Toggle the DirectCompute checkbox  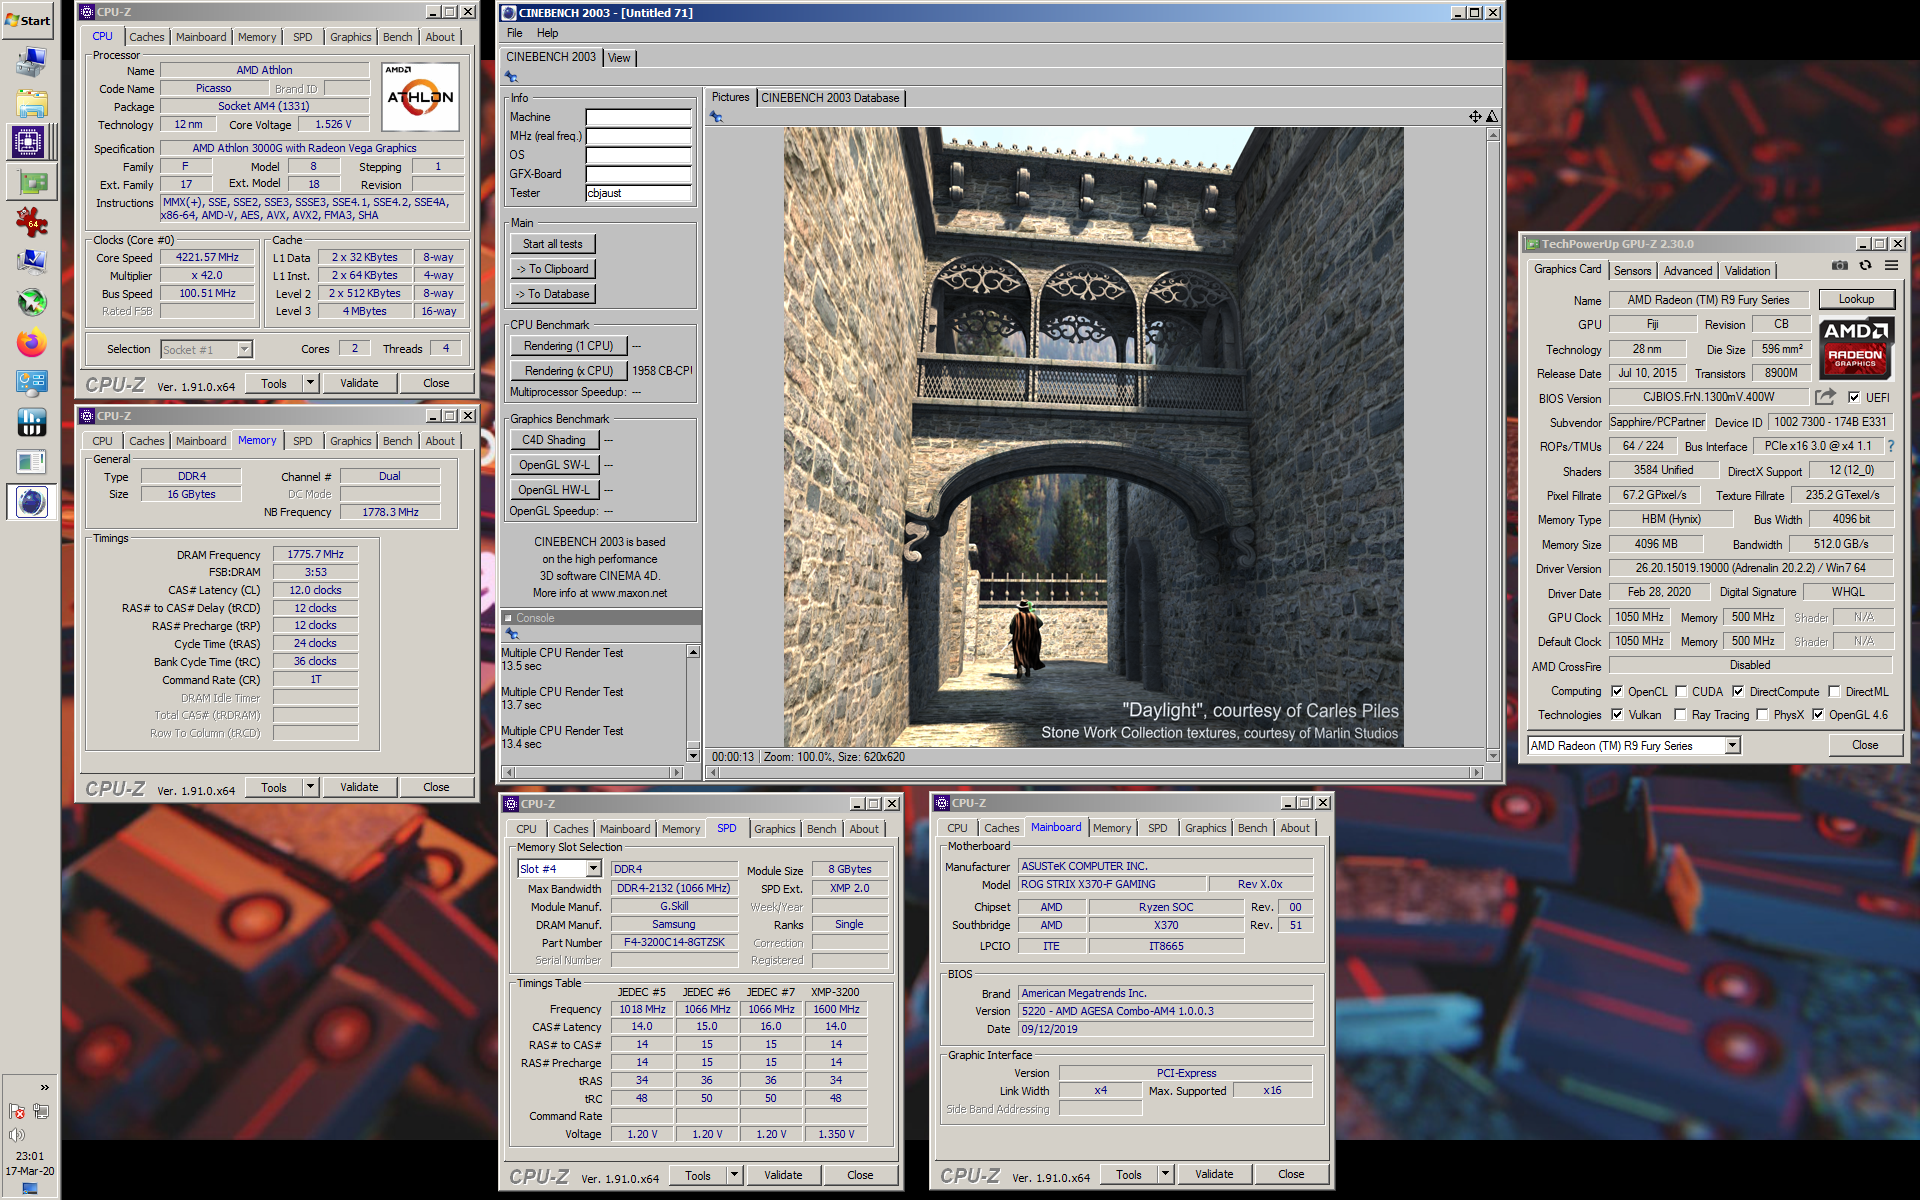(x=1738, y=691)
